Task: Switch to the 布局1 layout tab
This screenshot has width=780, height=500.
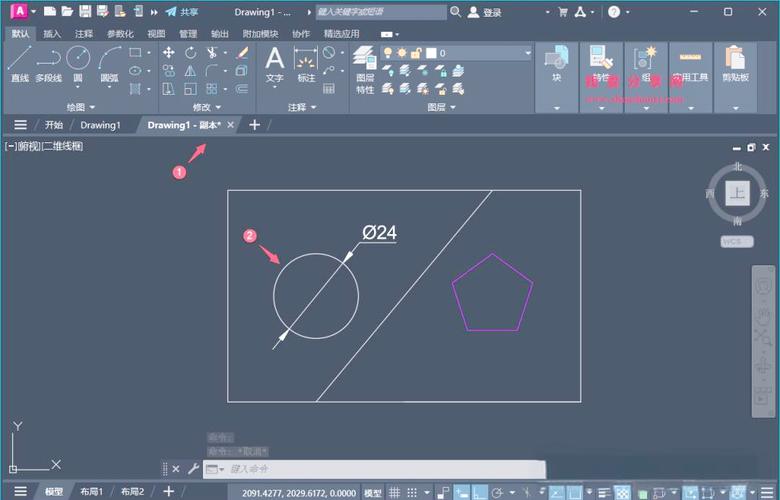Action: (92, 492)
